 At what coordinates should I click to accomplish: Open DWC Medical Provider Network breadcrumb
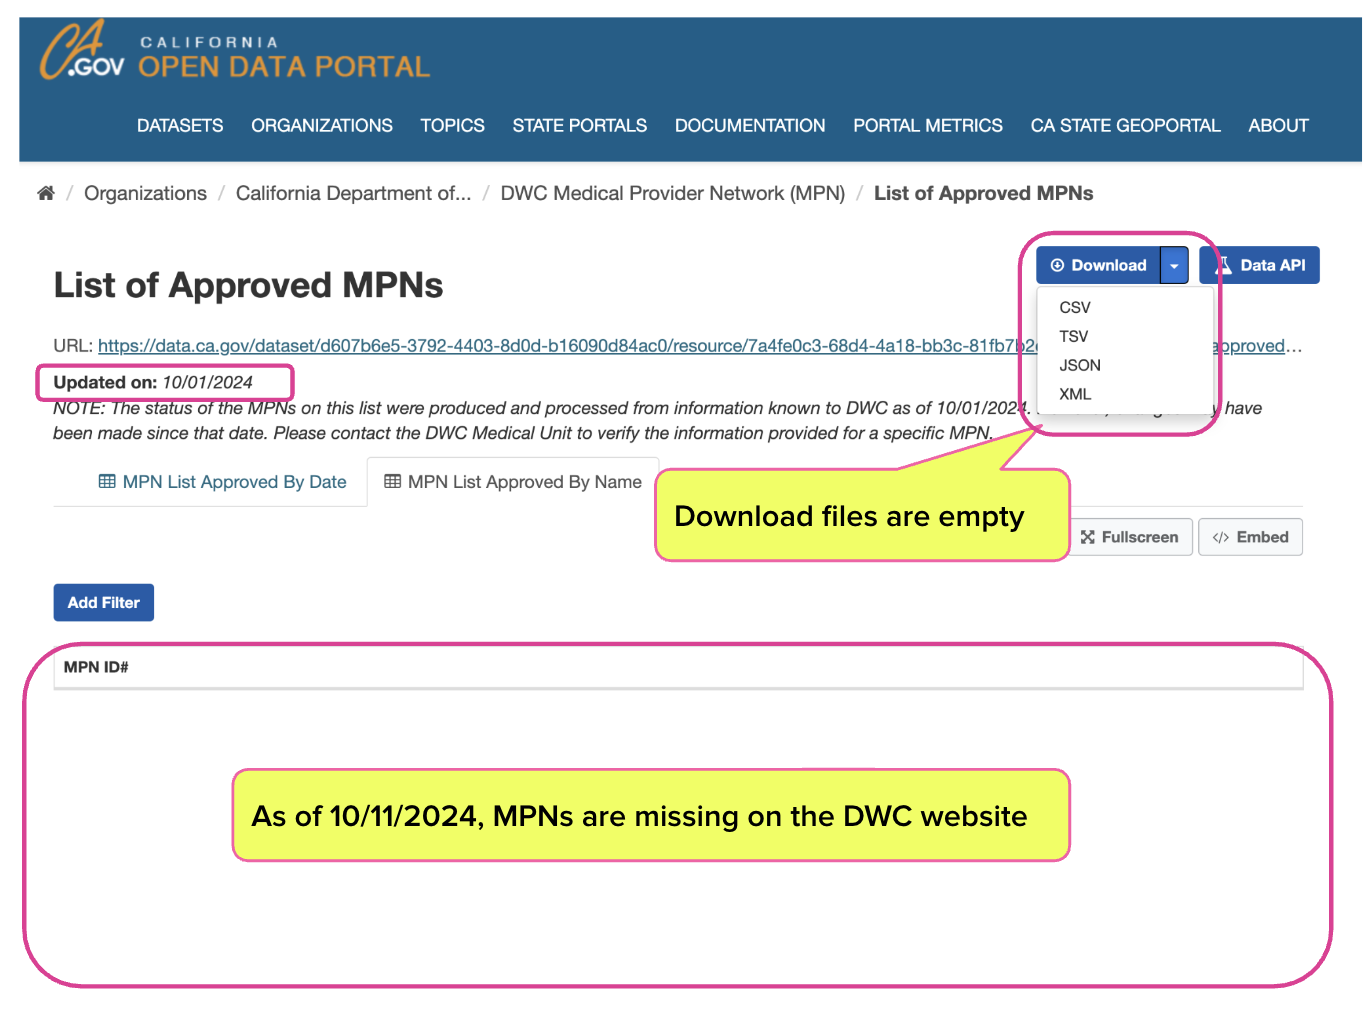point(673,193)
